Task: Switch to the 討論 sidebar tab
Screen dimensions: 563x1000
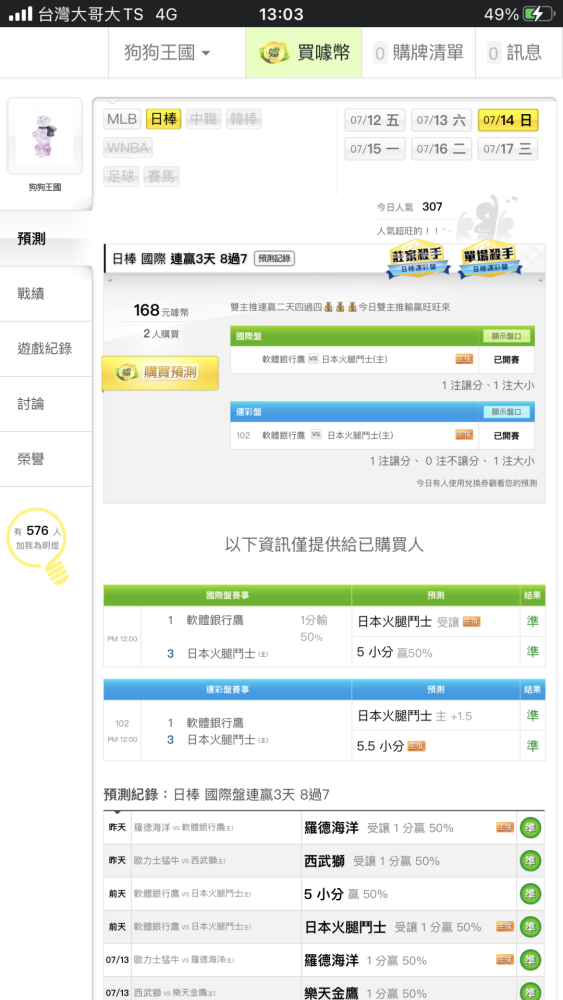Action: [46, 404]
